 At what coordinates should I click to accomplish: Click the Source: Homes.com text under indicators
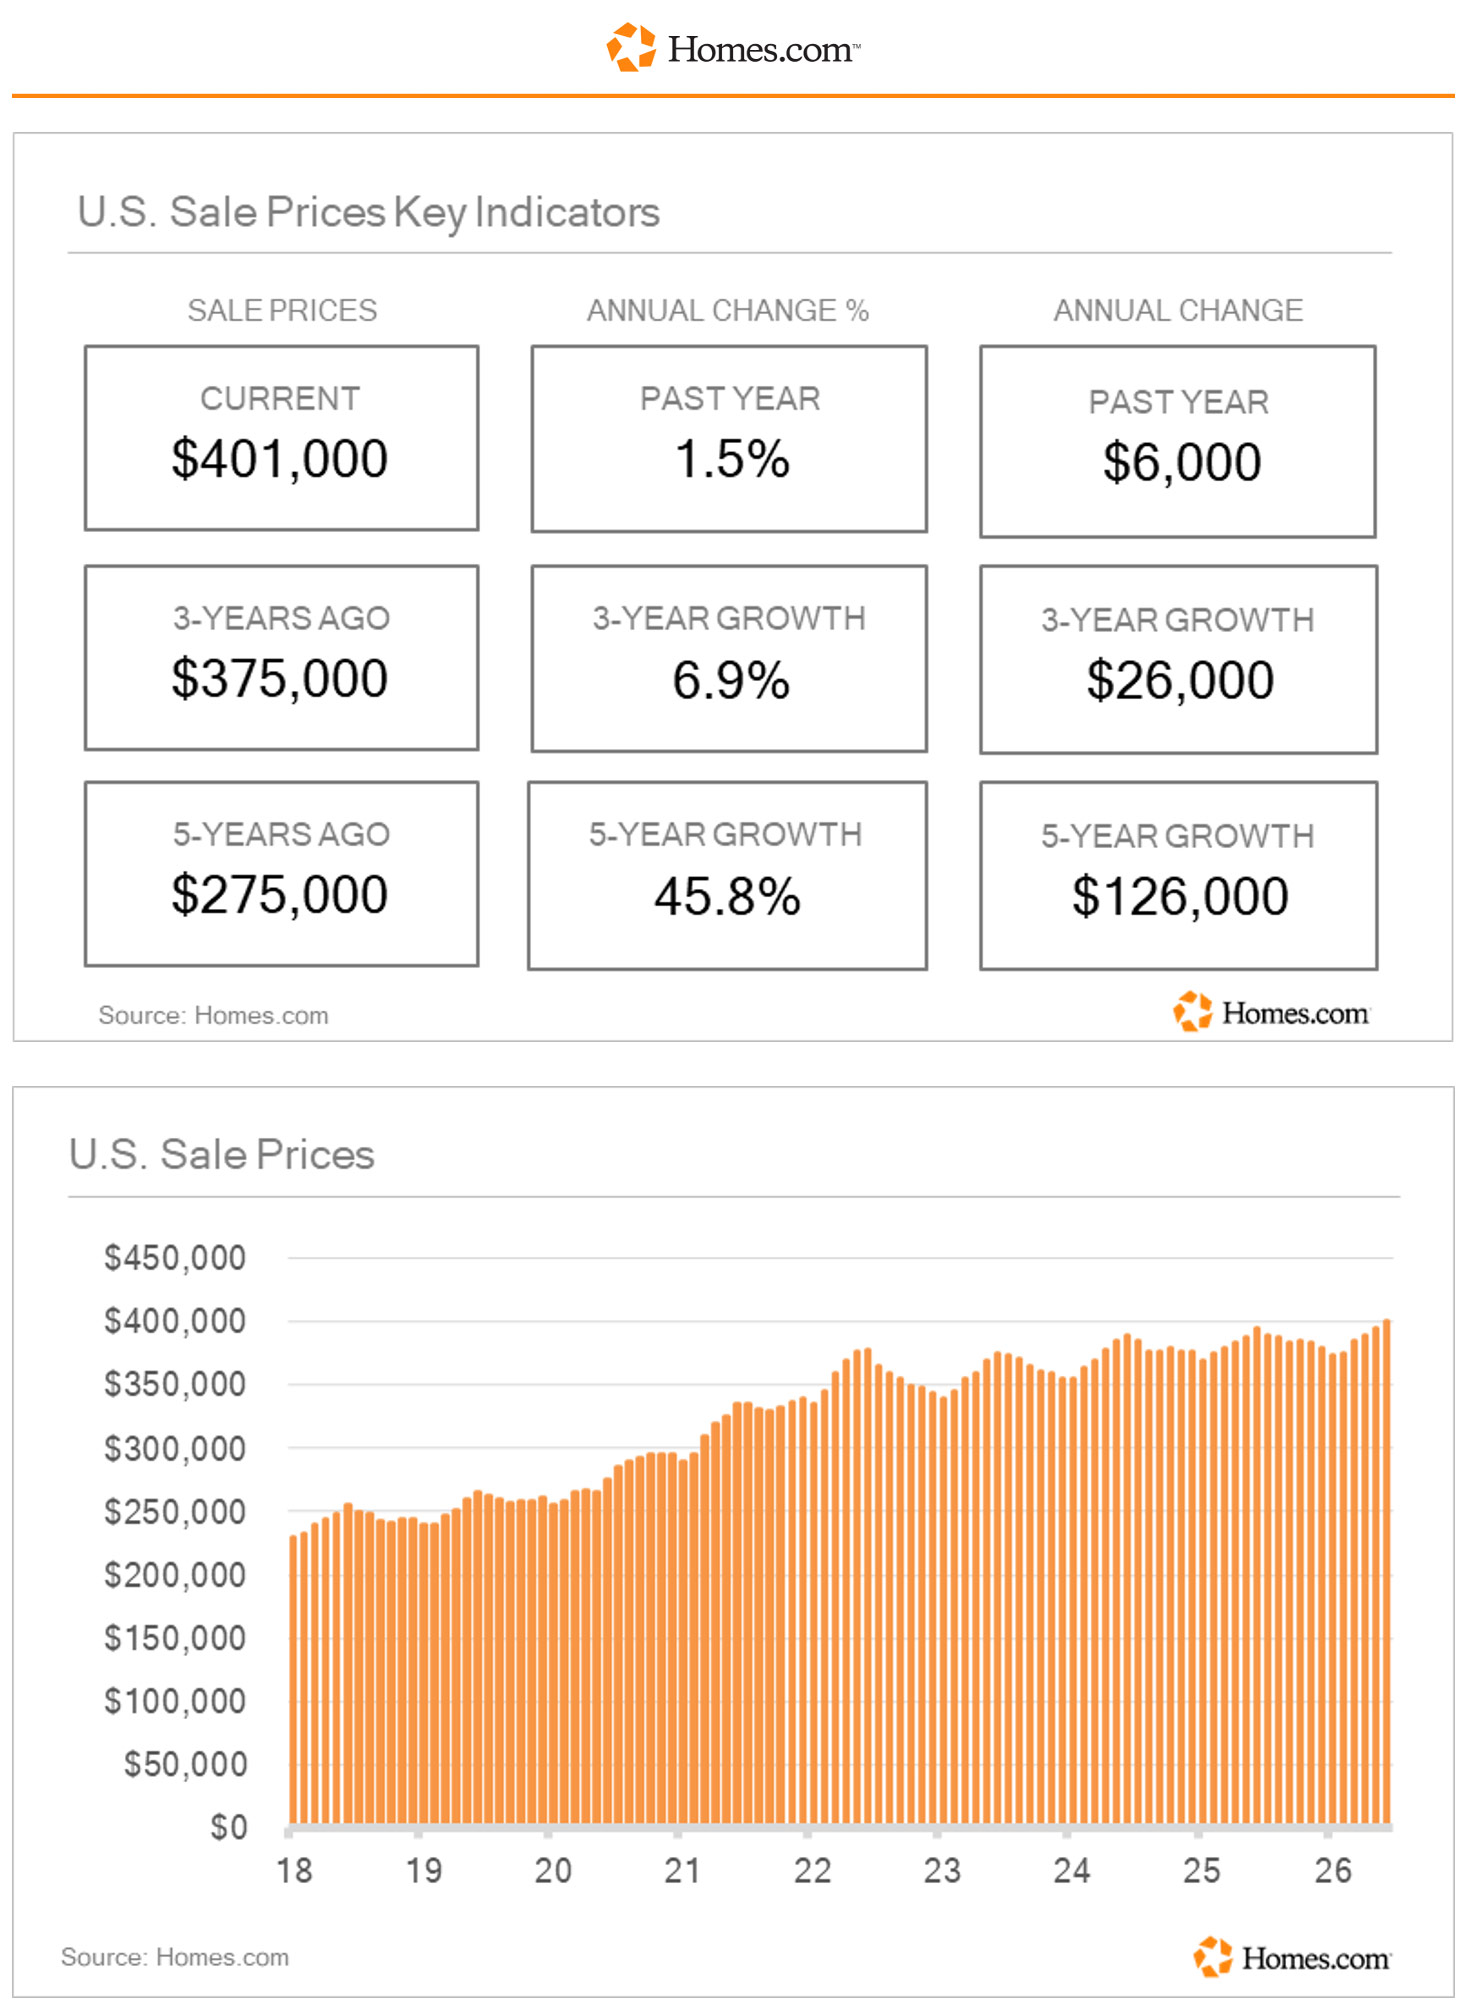pyautogui.click(x=213, y=1015)
